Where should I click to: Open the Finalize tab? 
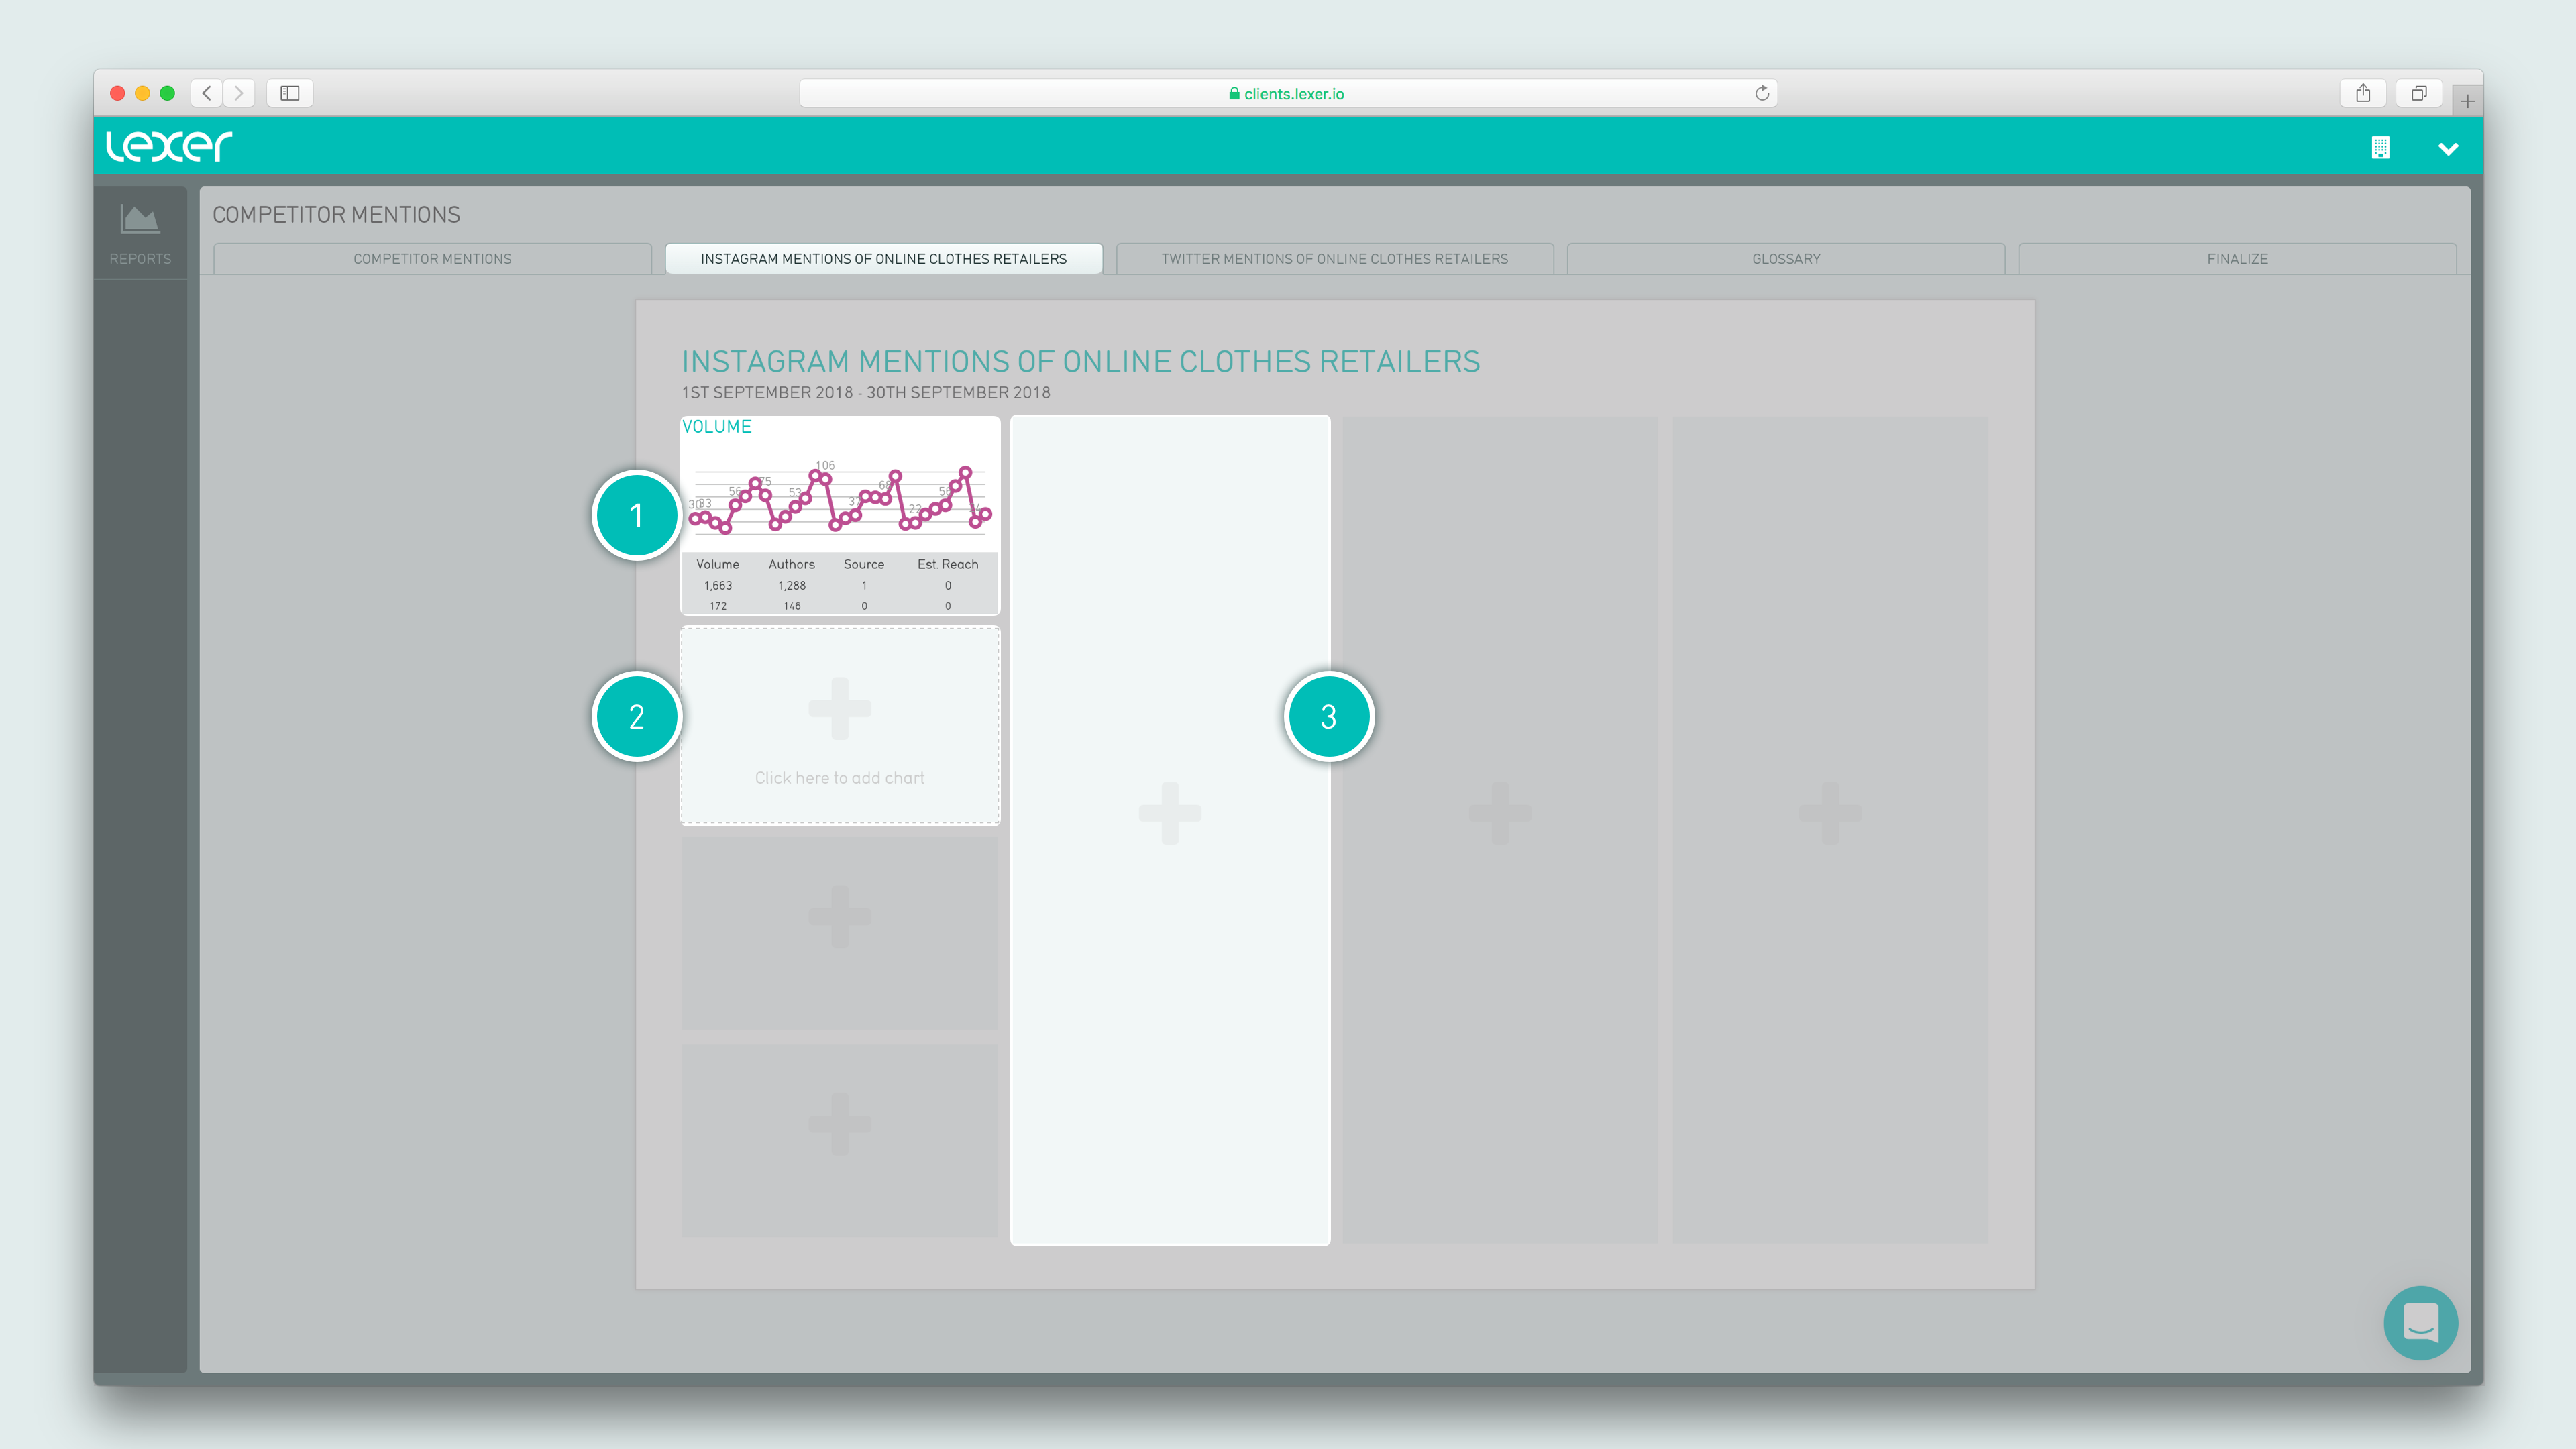pyautogui.click(x=2237, y=258)
